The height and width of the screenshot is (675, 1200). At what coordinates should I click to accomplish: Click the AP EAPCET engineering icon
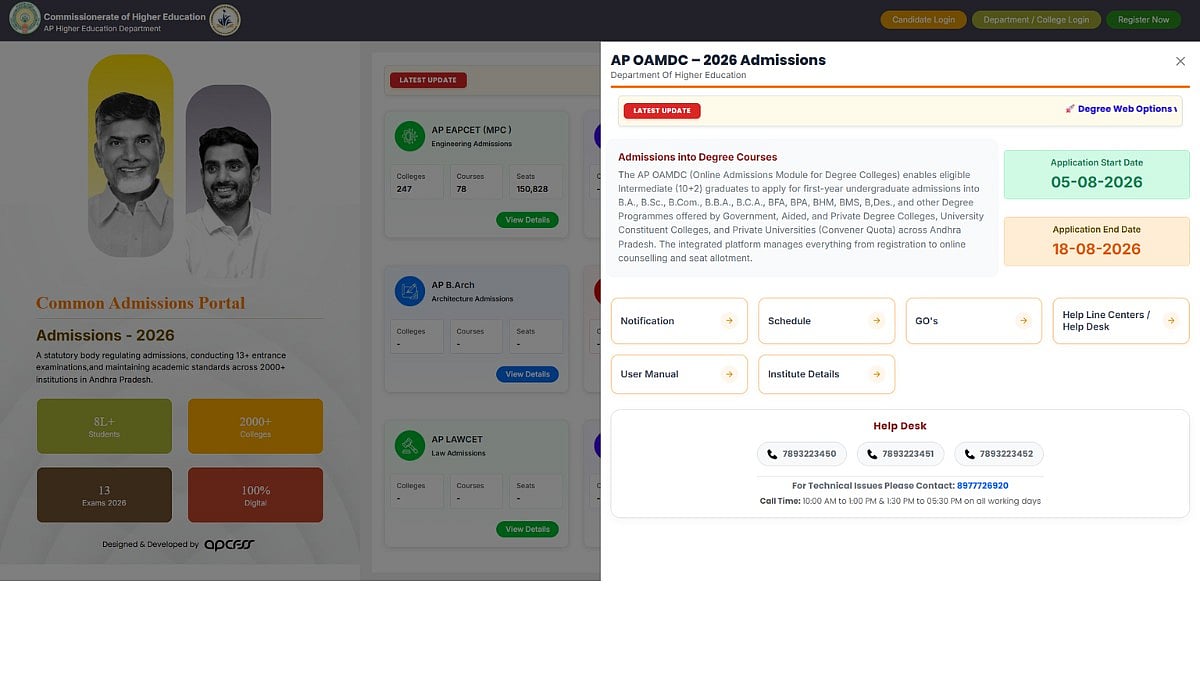(x=410, y=136)
